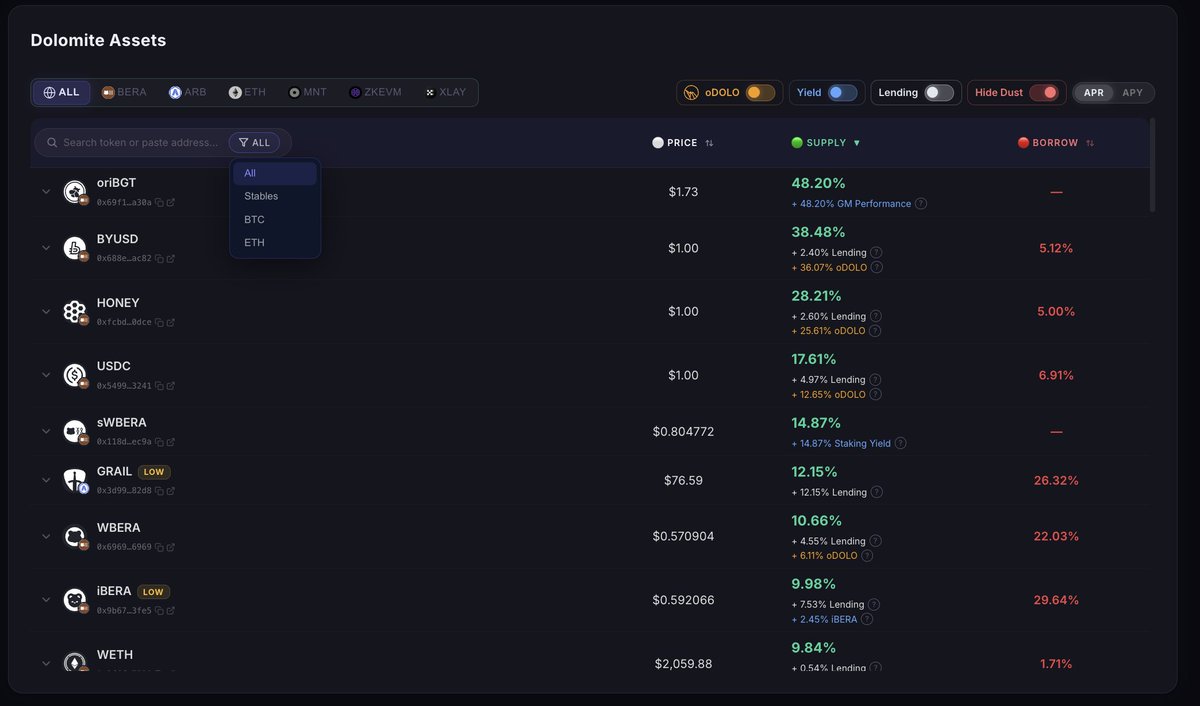Switch to the MNT network tab
Viewport: 1200px width, 706px height.
tap(308, 93)
